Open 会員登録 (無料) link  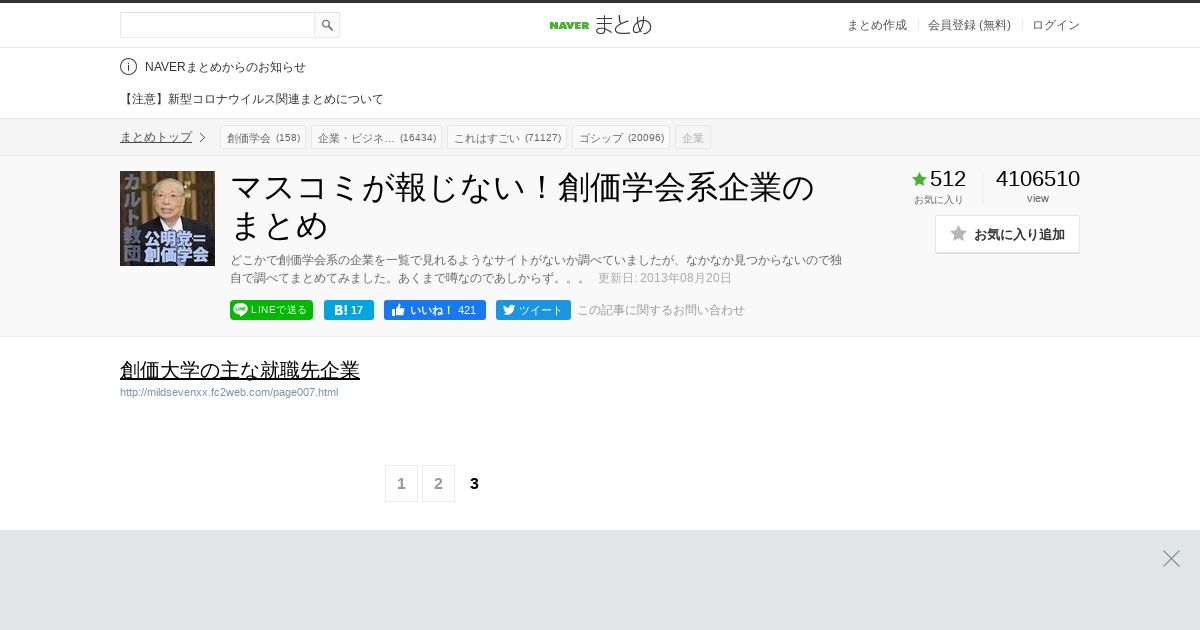(x=969, y=25)
